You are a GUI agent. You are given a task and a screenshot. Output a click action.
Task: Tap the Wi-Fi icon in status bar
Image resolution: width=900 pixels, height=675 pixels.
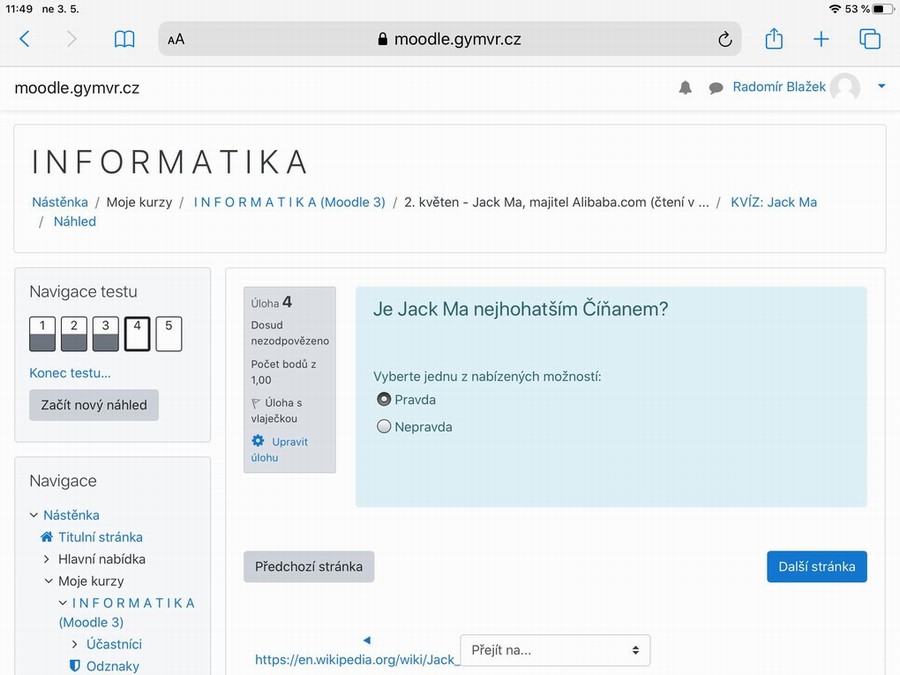835,9
